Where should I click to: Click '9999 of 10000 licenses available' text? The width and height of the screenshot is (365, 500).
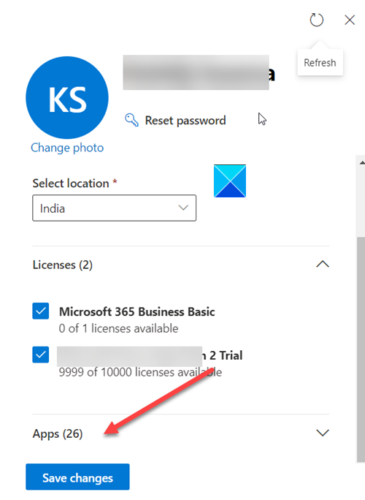click(x=140, y=372)
